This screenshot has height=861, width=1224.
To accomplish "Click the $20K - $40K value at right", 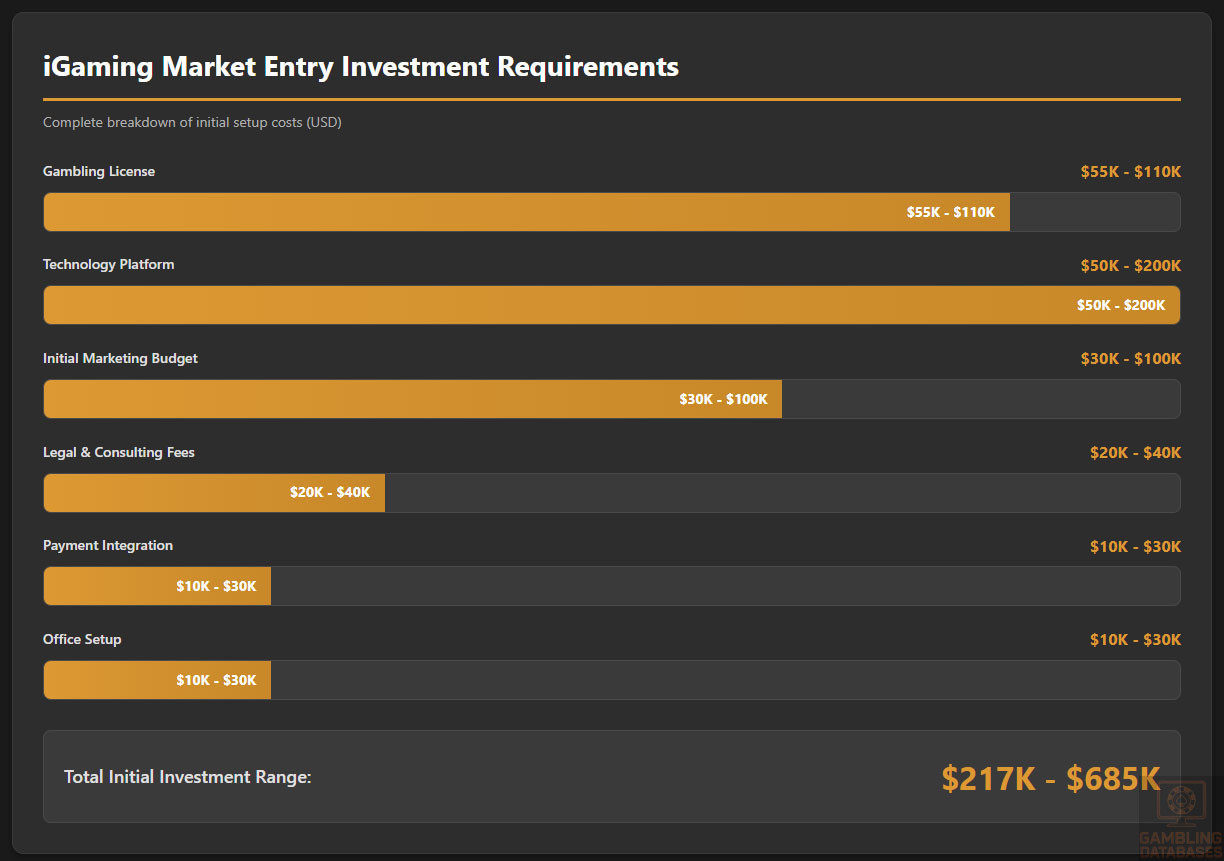I will (1135, 453).
